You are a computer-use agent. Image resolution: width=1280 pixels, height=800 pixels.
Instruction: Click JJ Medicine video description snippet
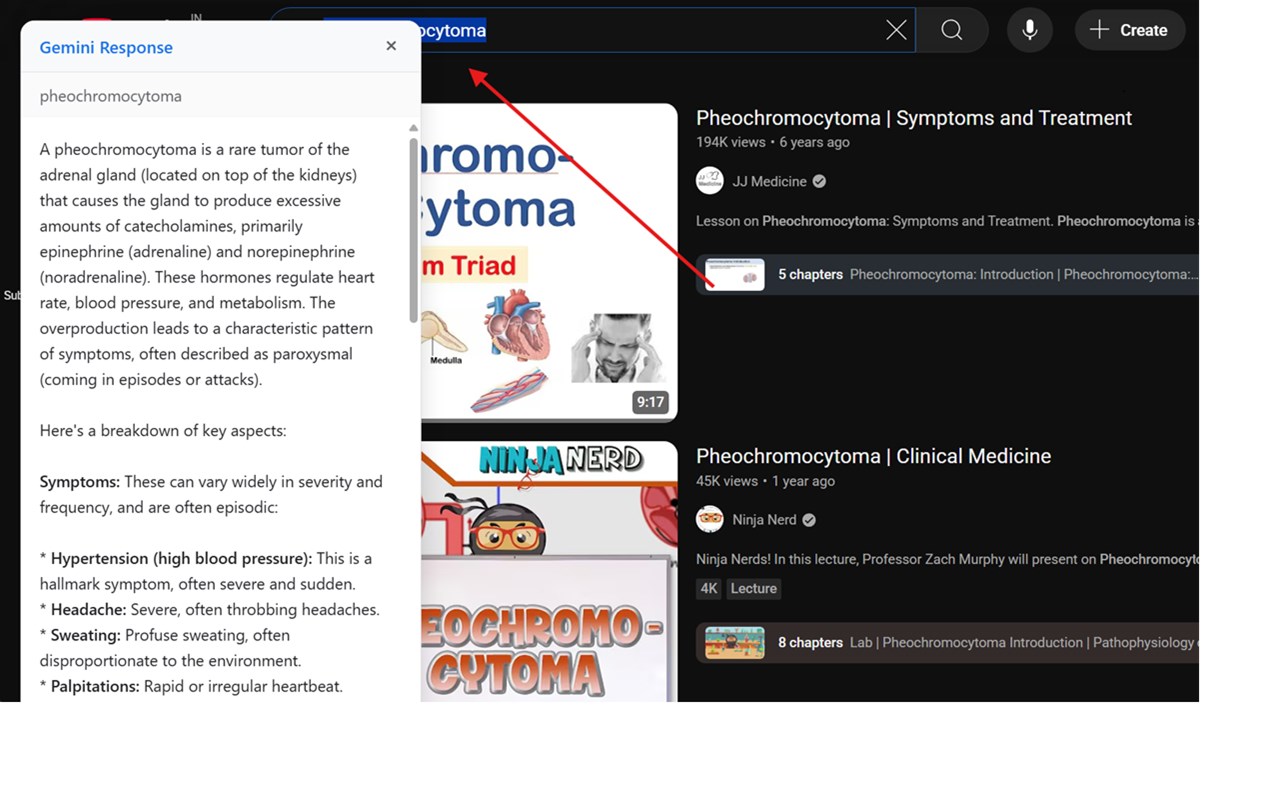pos(946,221)
